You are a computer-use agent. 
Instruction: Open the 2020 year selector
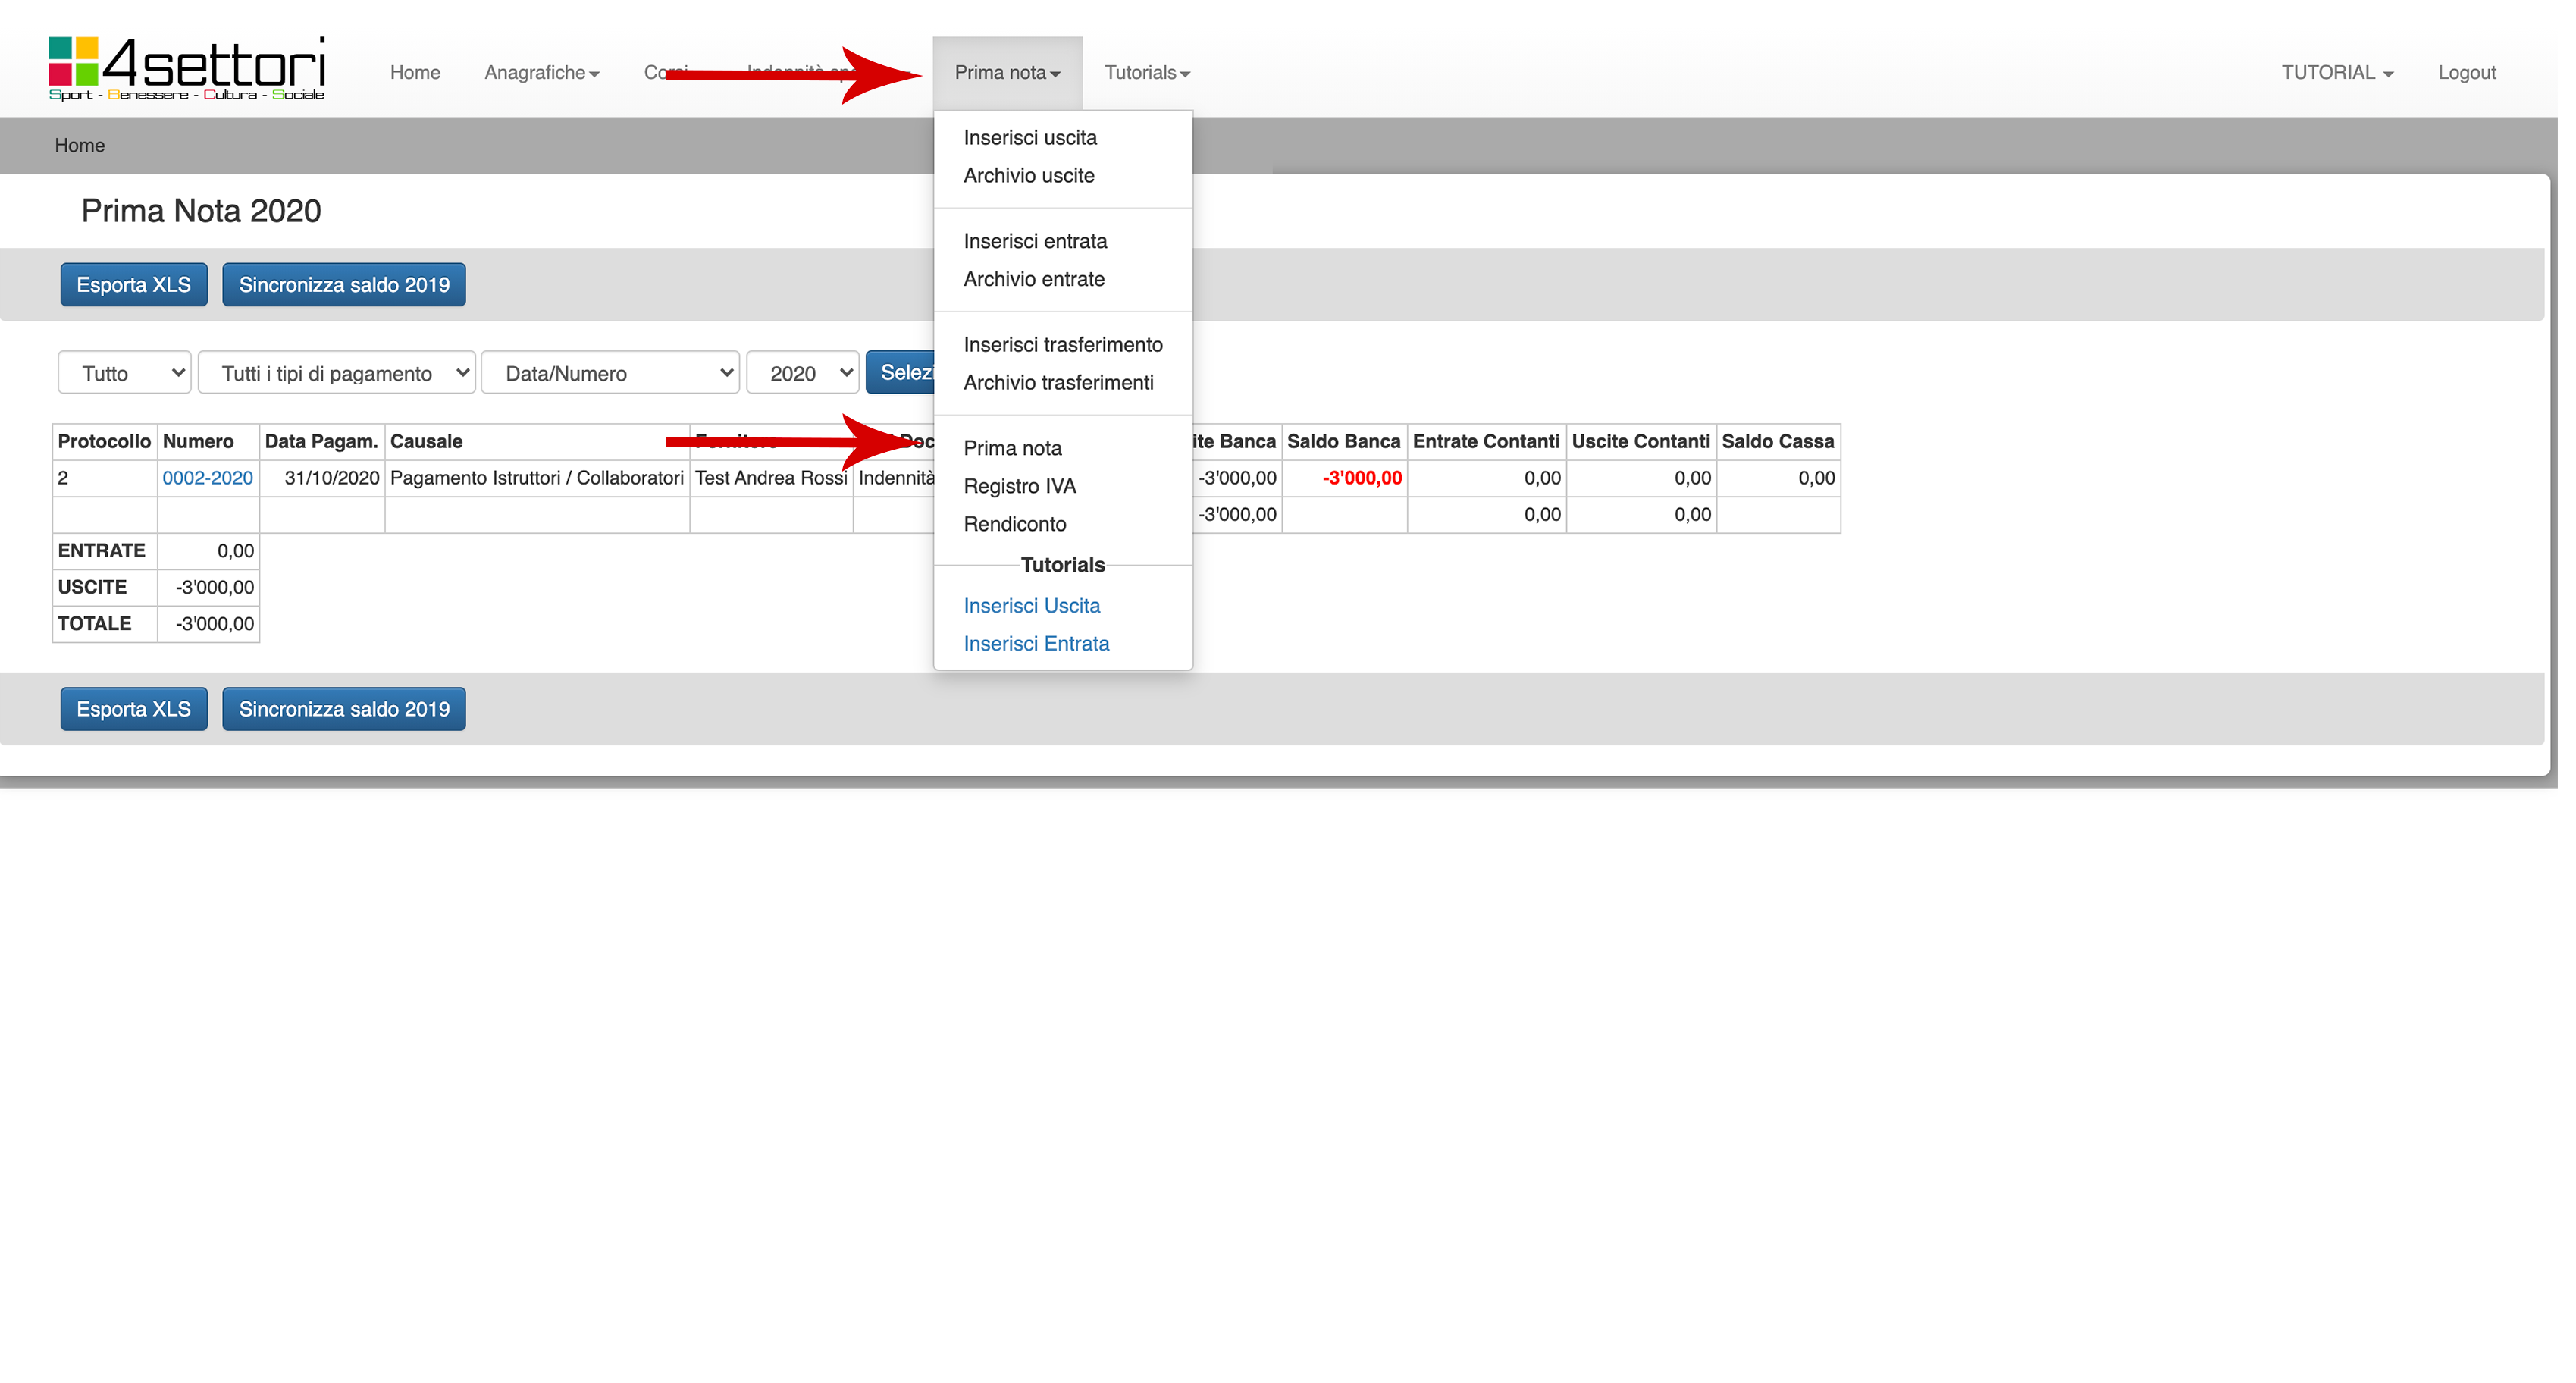click(802, 374)
